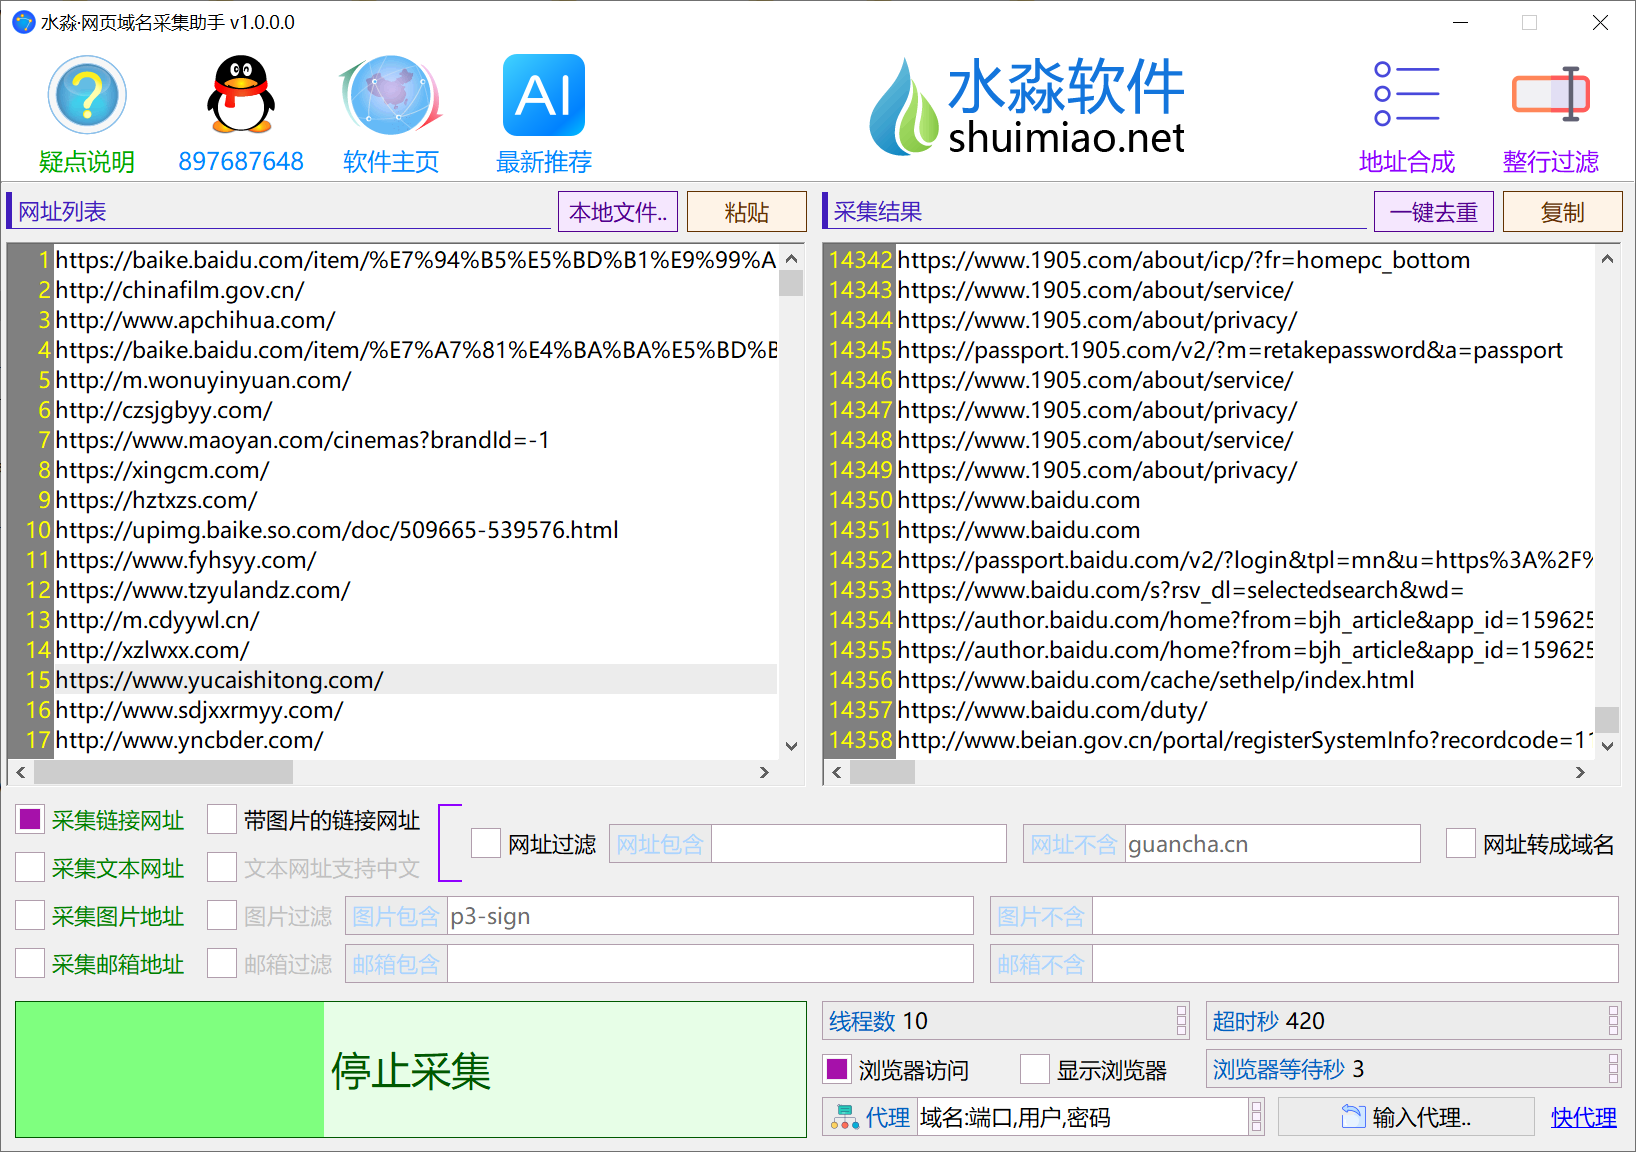1636x1152 pixels.
Task: Click the 一键去重 deduplicate button
Action: click(1434, 211)
